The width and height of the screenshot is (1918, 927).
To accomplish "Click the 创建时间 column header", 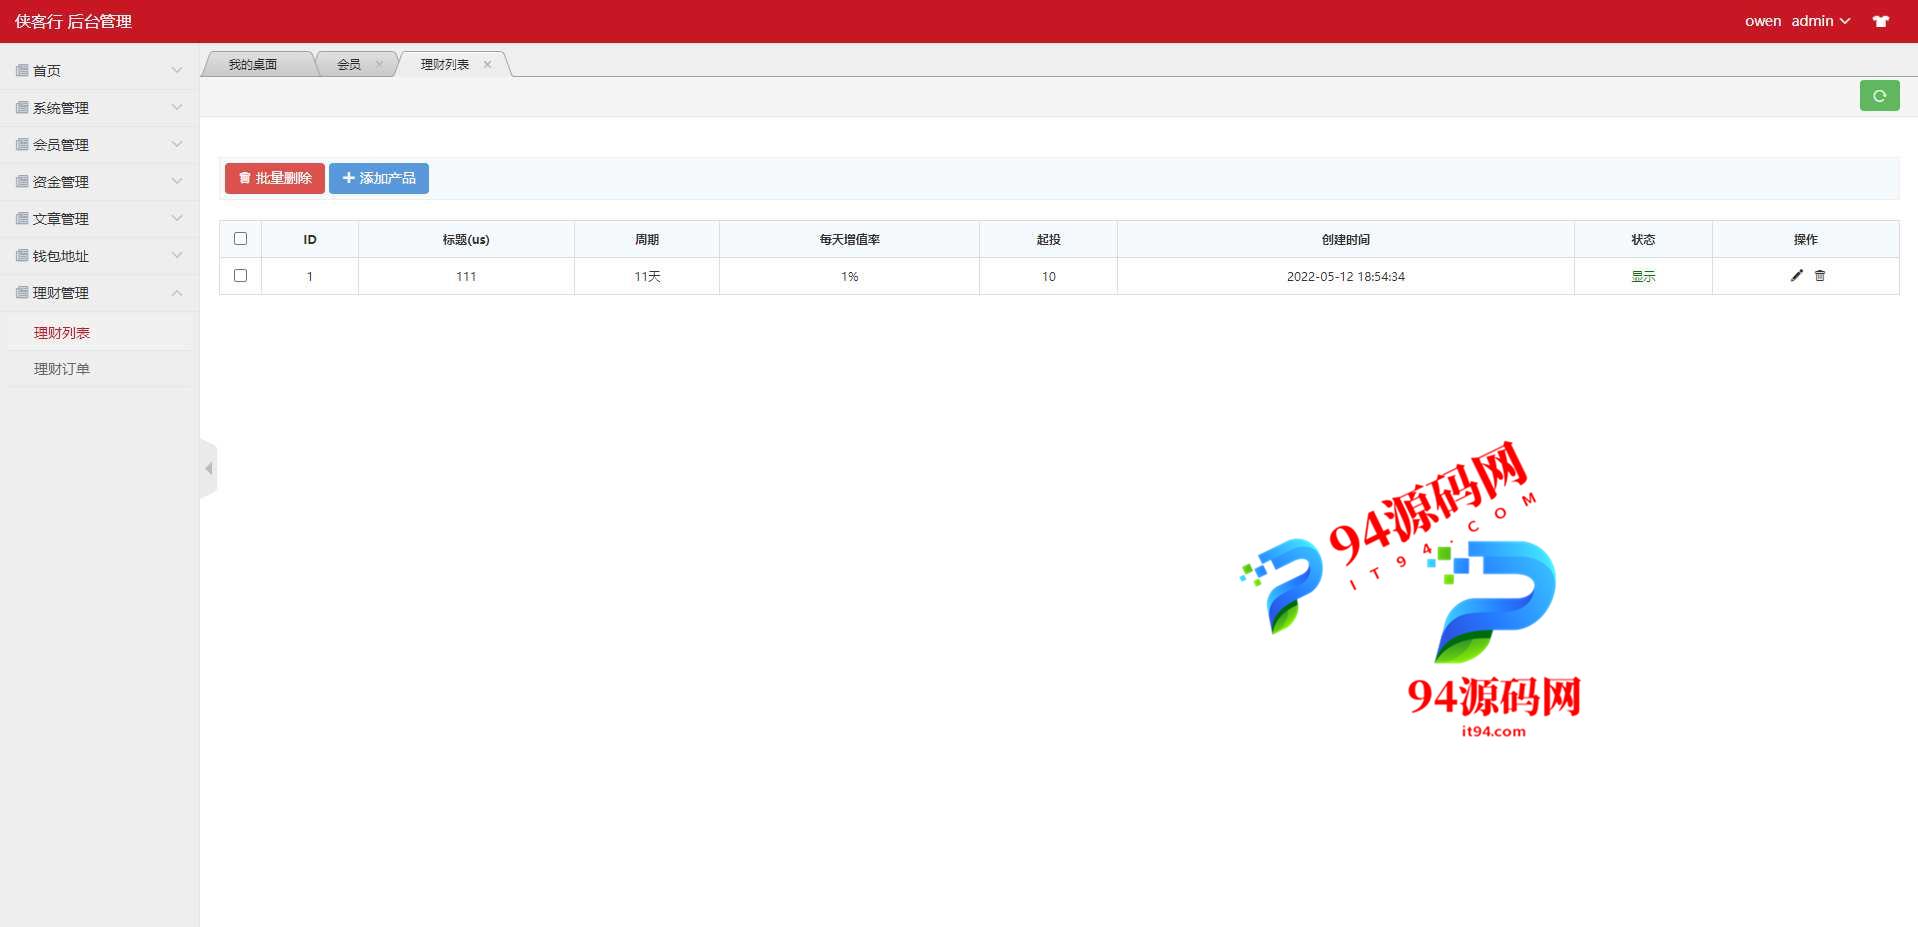I will coord(1345,239).
